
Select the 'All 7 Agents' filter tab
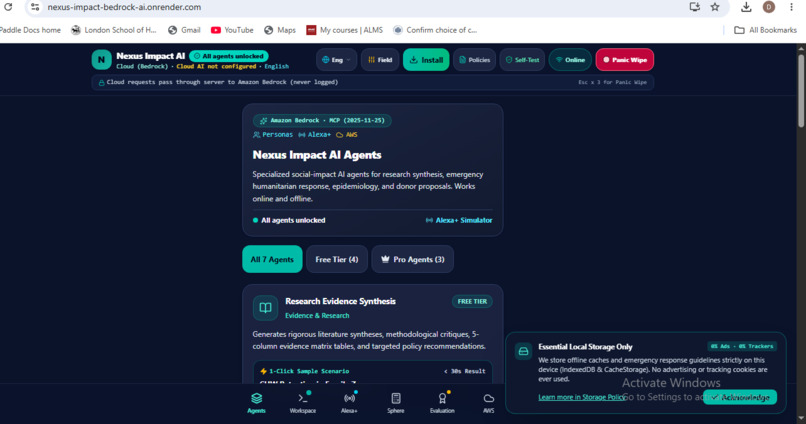[x=272, y=259]
